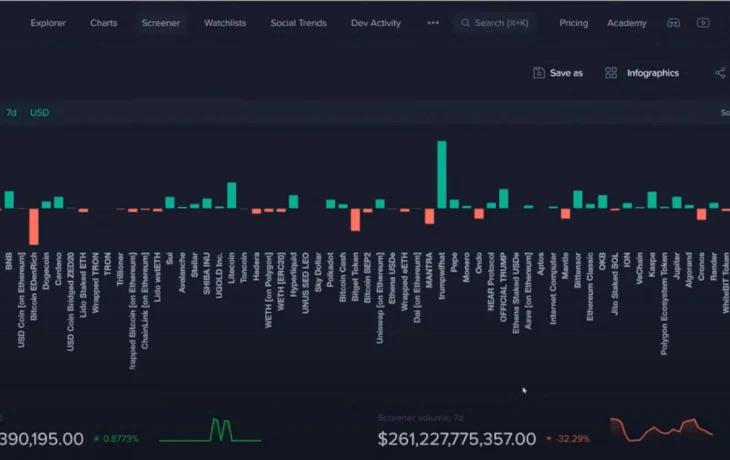
Task: Select the green Kaspa bar
Action: [652, 200]
